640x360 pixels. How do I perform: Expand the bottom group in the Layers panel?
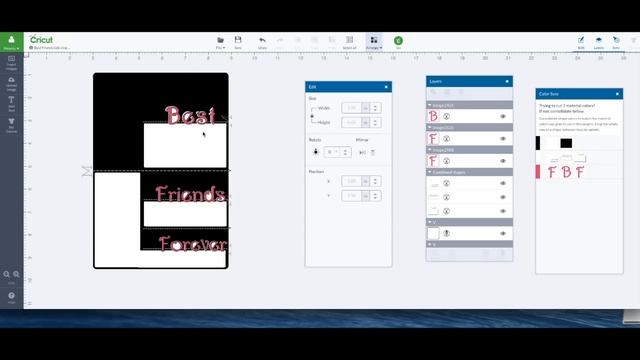pos(429,244)
